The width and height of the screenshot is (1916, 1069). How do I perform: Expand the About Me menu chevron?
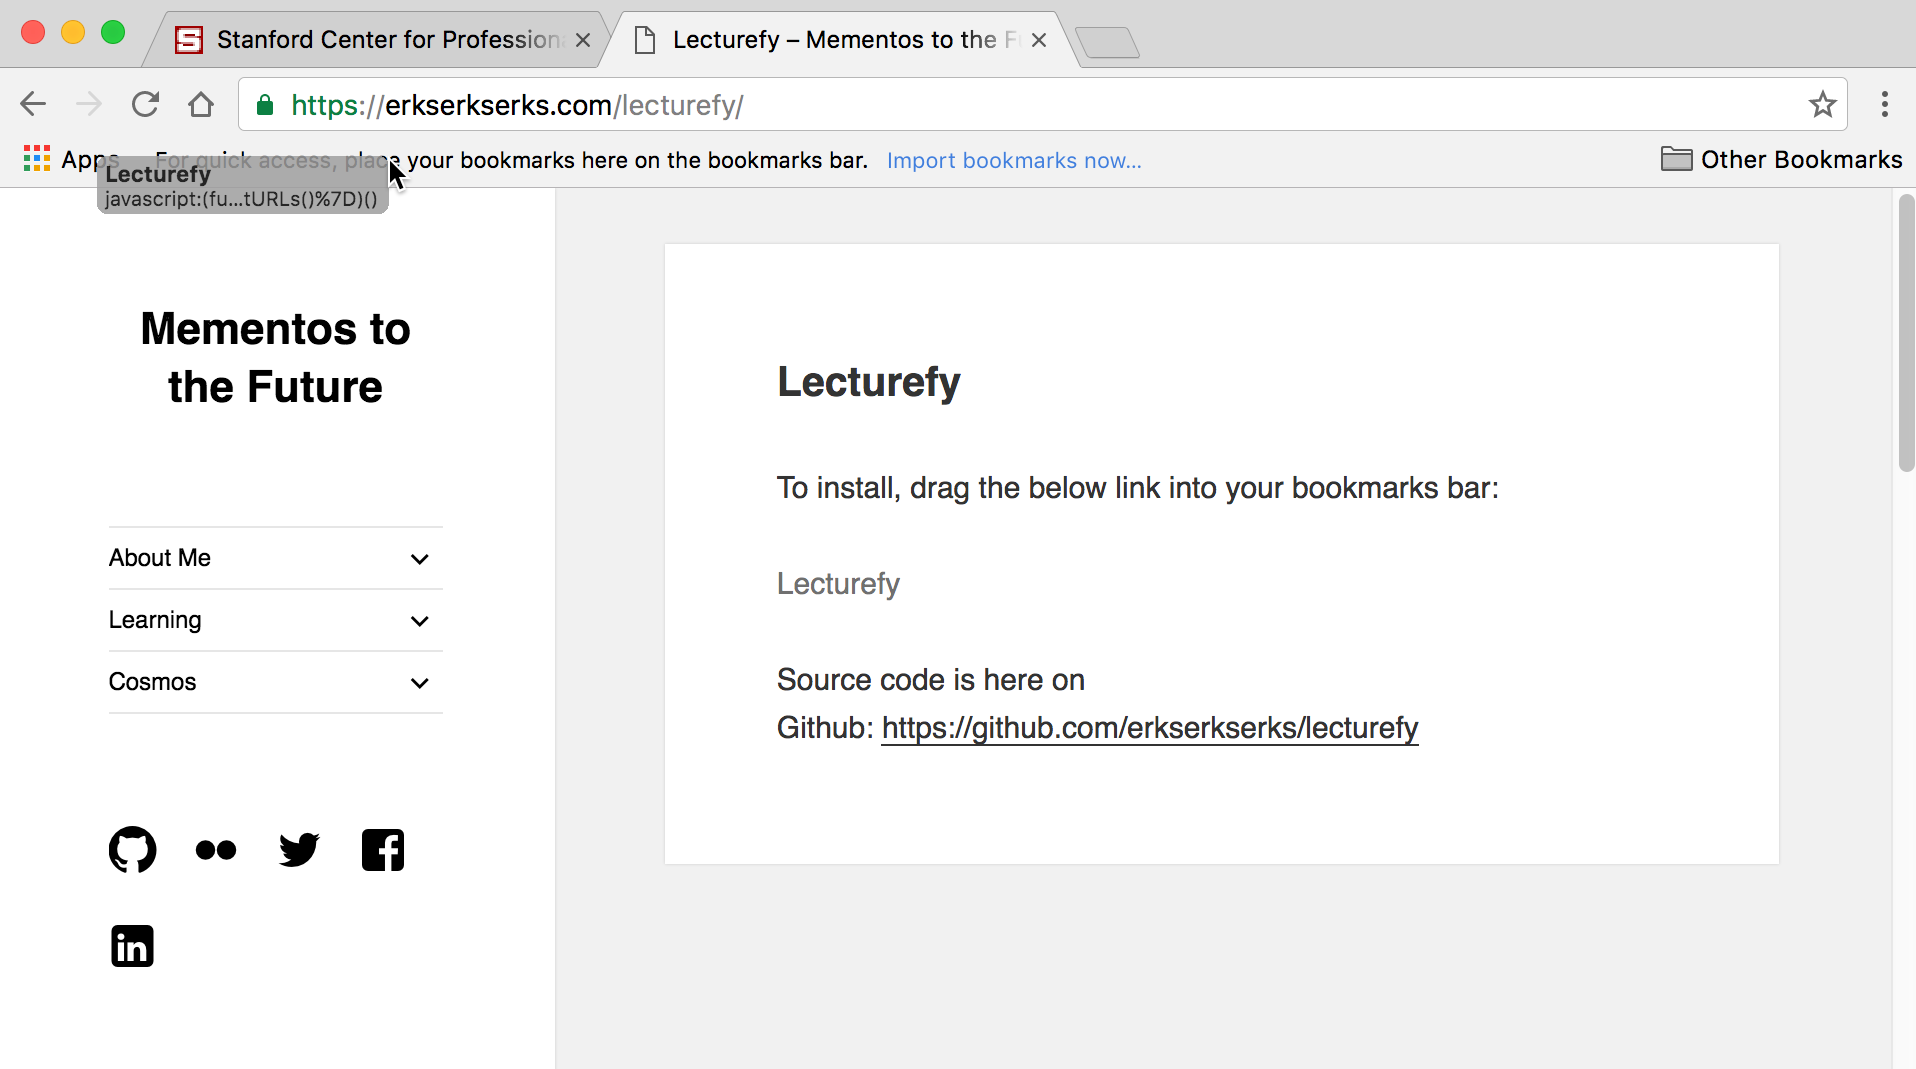(420, 559)
